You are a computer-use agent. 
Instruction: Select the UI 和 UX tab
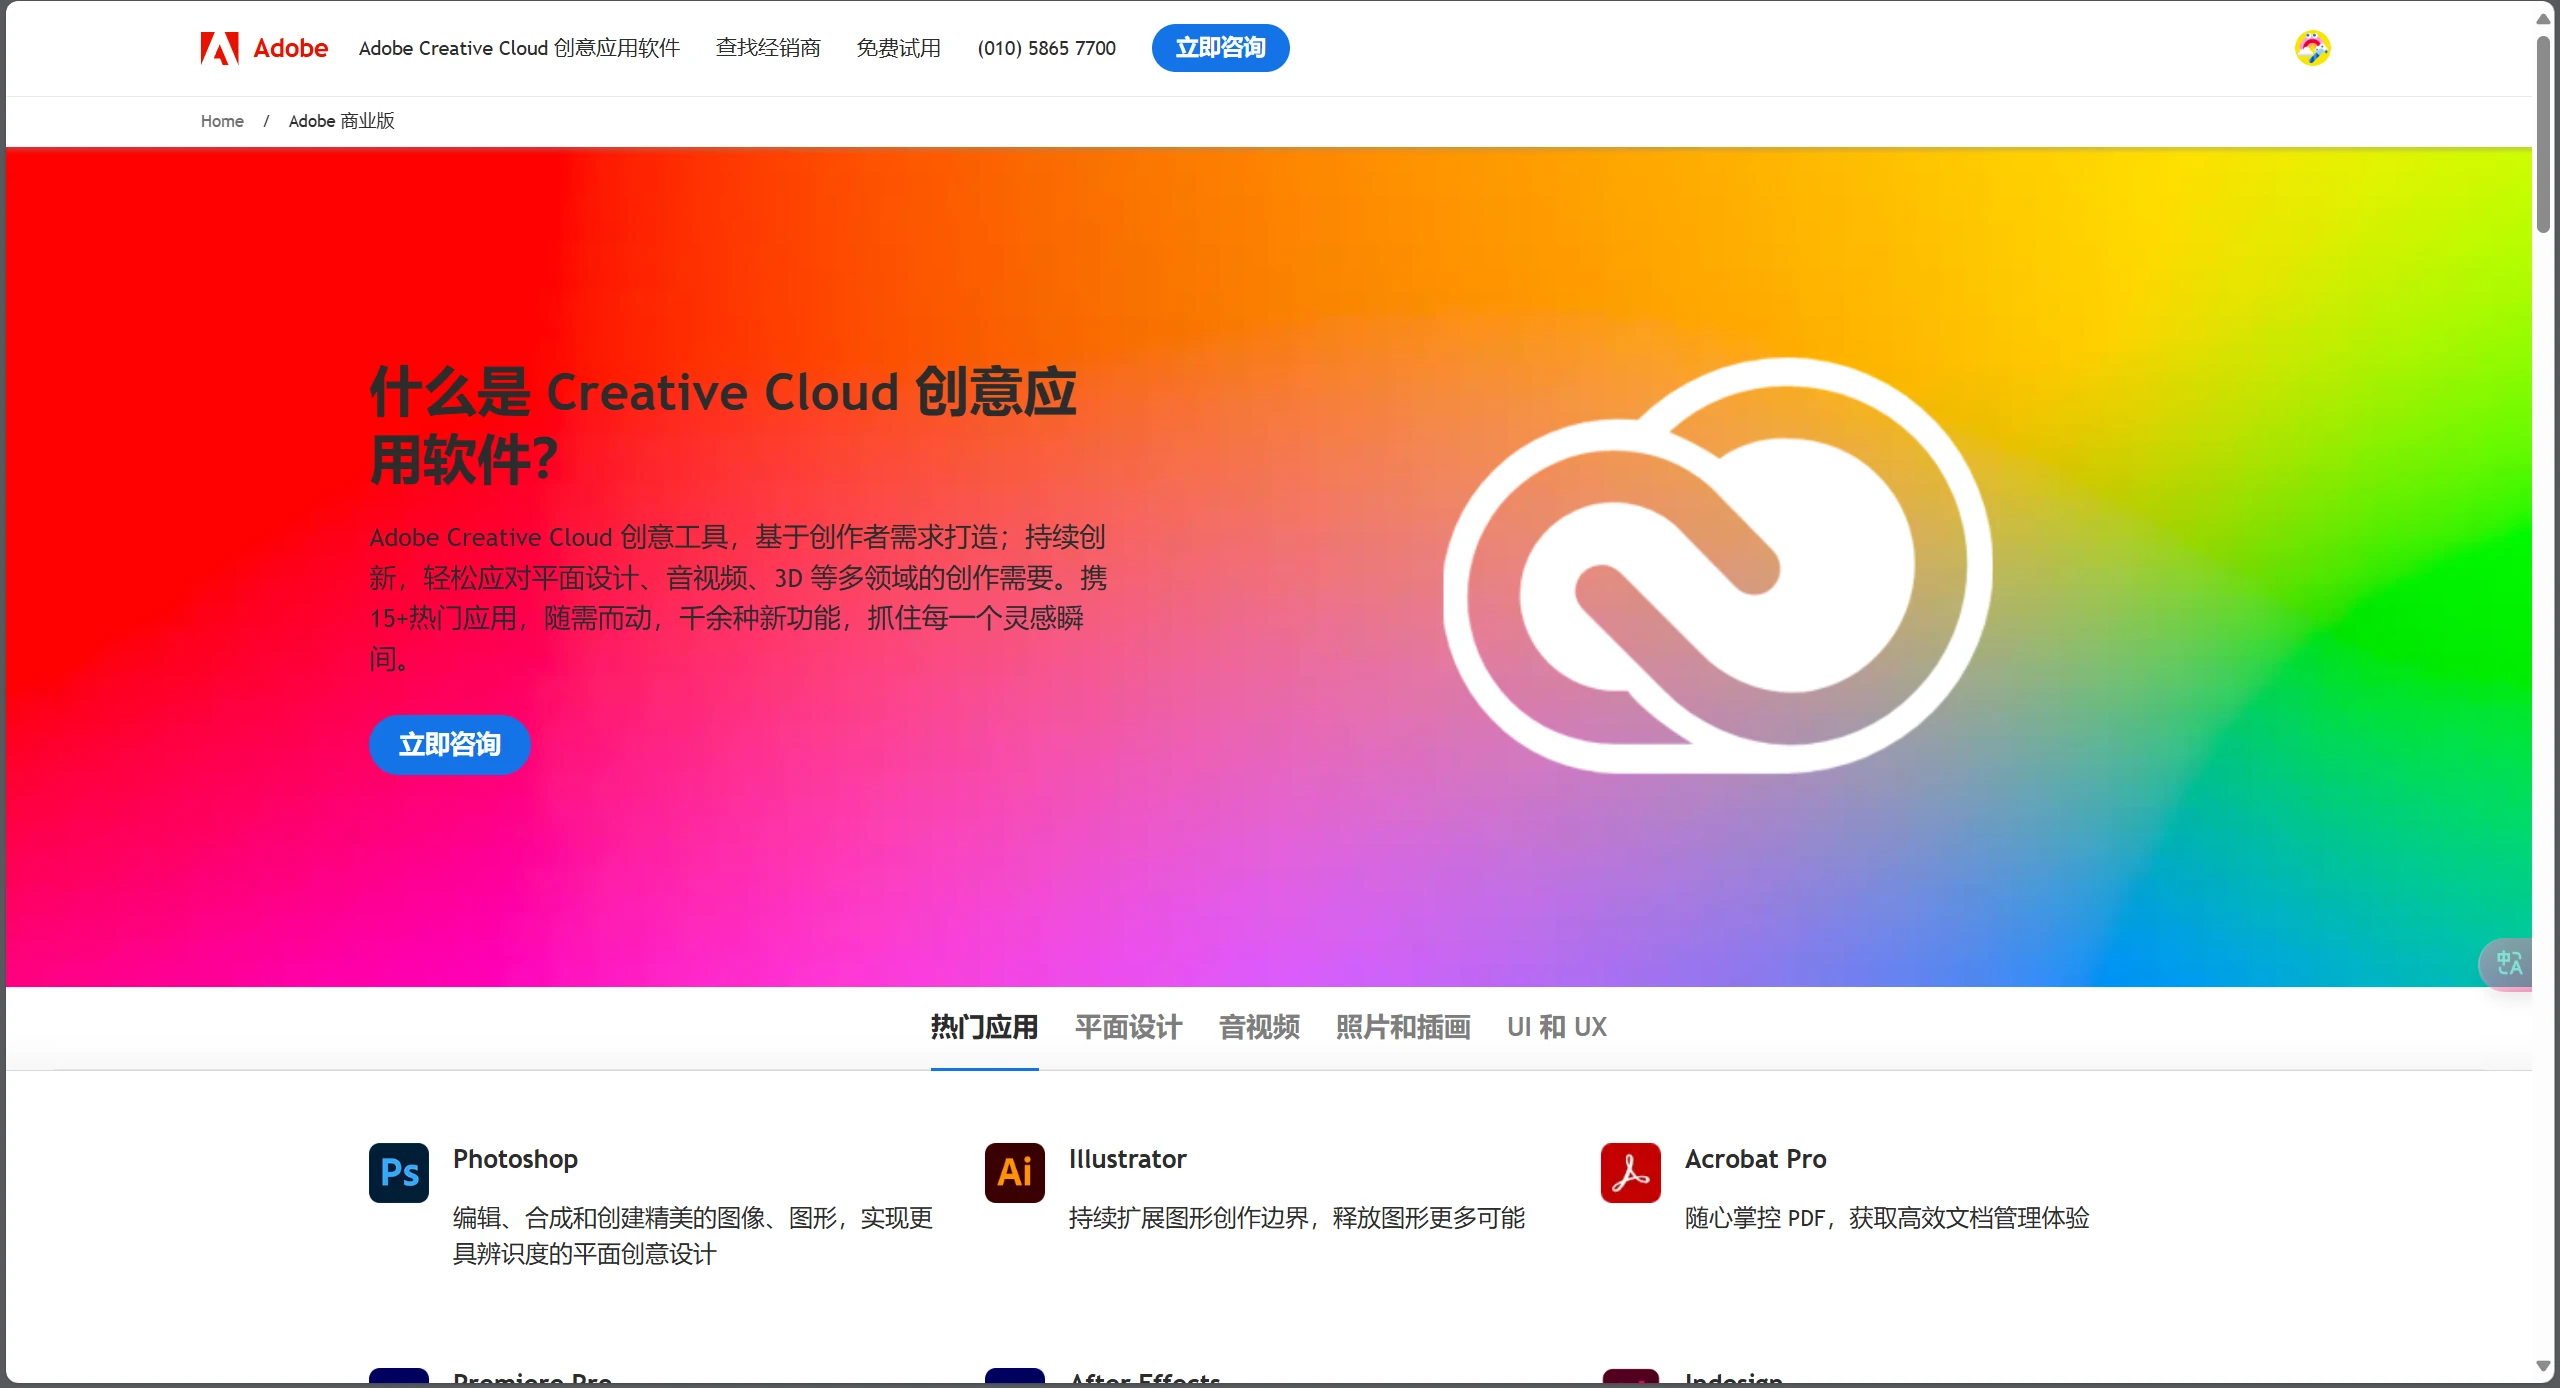(1556, 1027)
